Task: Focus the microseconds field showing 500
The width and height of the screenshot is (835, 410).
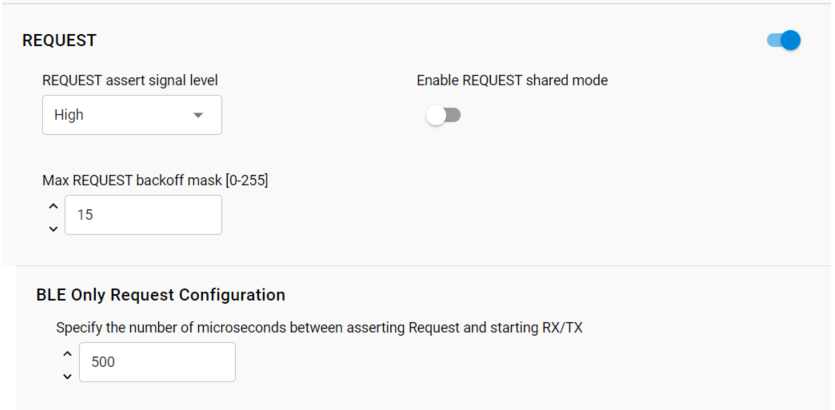Action: 157,362
